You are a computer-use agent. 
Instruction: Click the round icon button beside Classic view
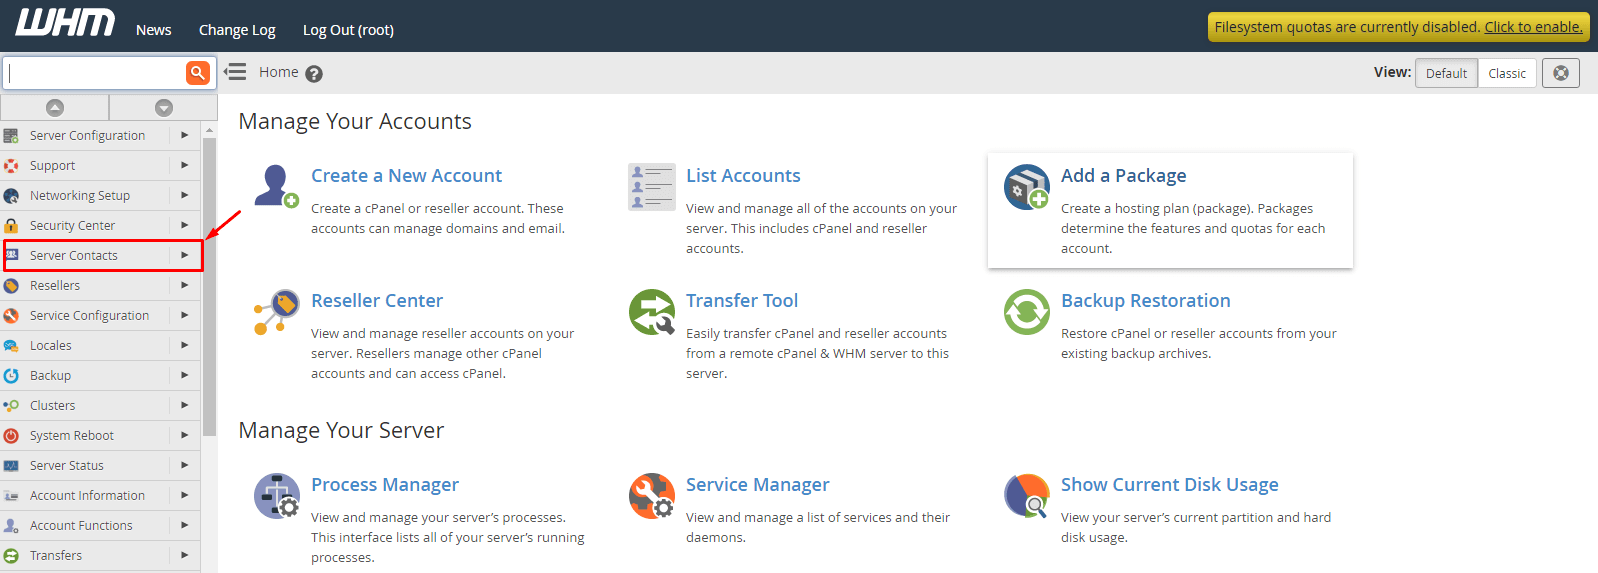(x=1561, y=73)
